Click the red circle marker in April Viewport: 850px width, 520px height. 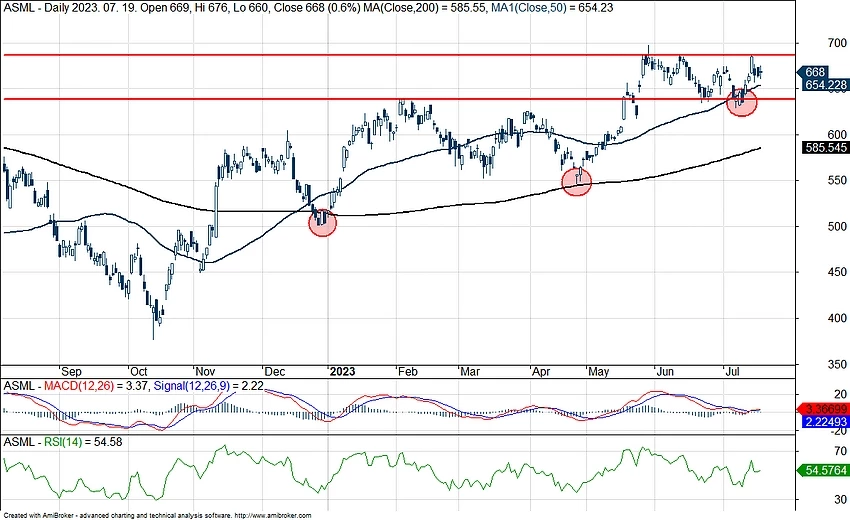(x=577, y=181)
